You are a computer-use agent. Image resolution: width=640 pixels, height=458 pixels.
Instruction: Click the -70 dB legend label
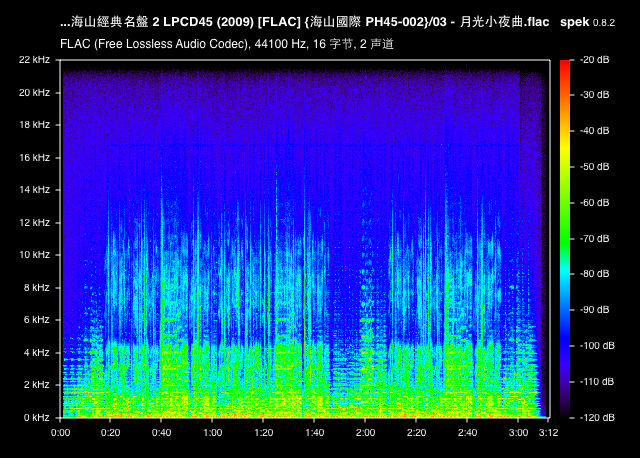click(x=595, y=238)
